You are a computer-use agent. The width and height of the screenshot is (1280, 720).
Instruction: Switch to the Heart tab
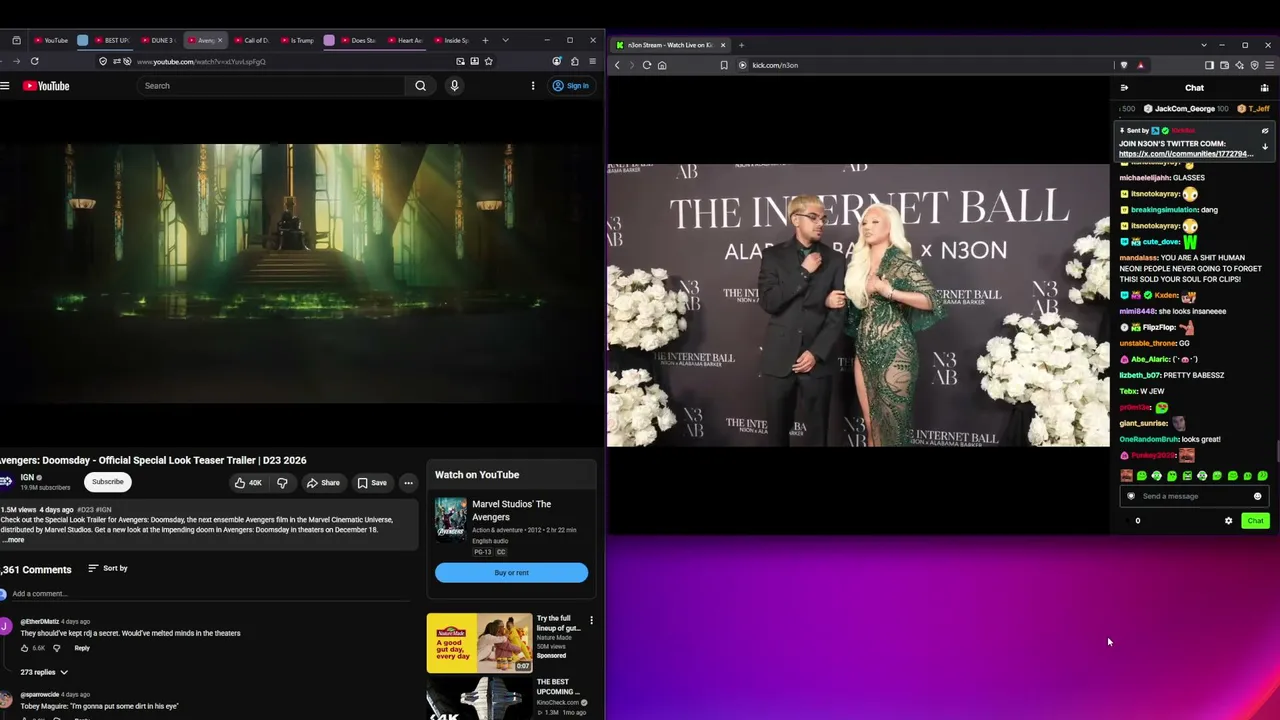point(406,40)
